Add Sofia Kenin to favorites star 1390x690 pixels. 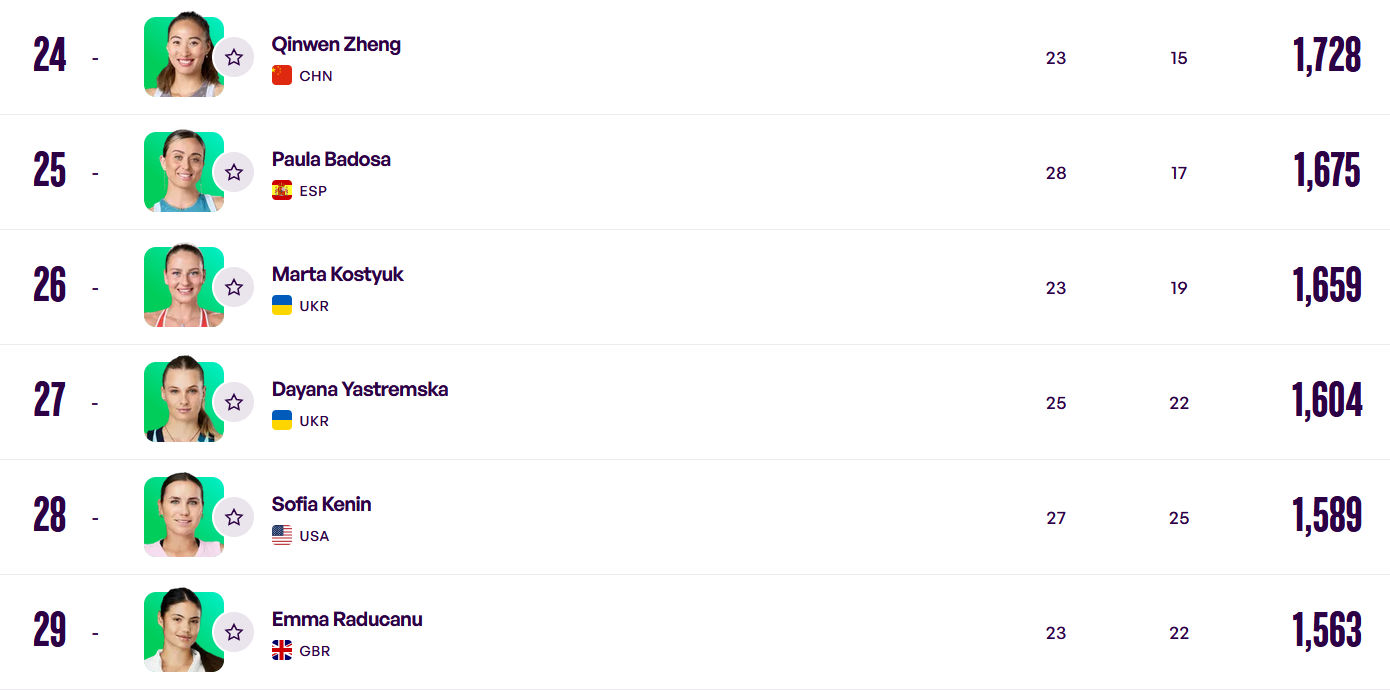[x=234, y=517]
